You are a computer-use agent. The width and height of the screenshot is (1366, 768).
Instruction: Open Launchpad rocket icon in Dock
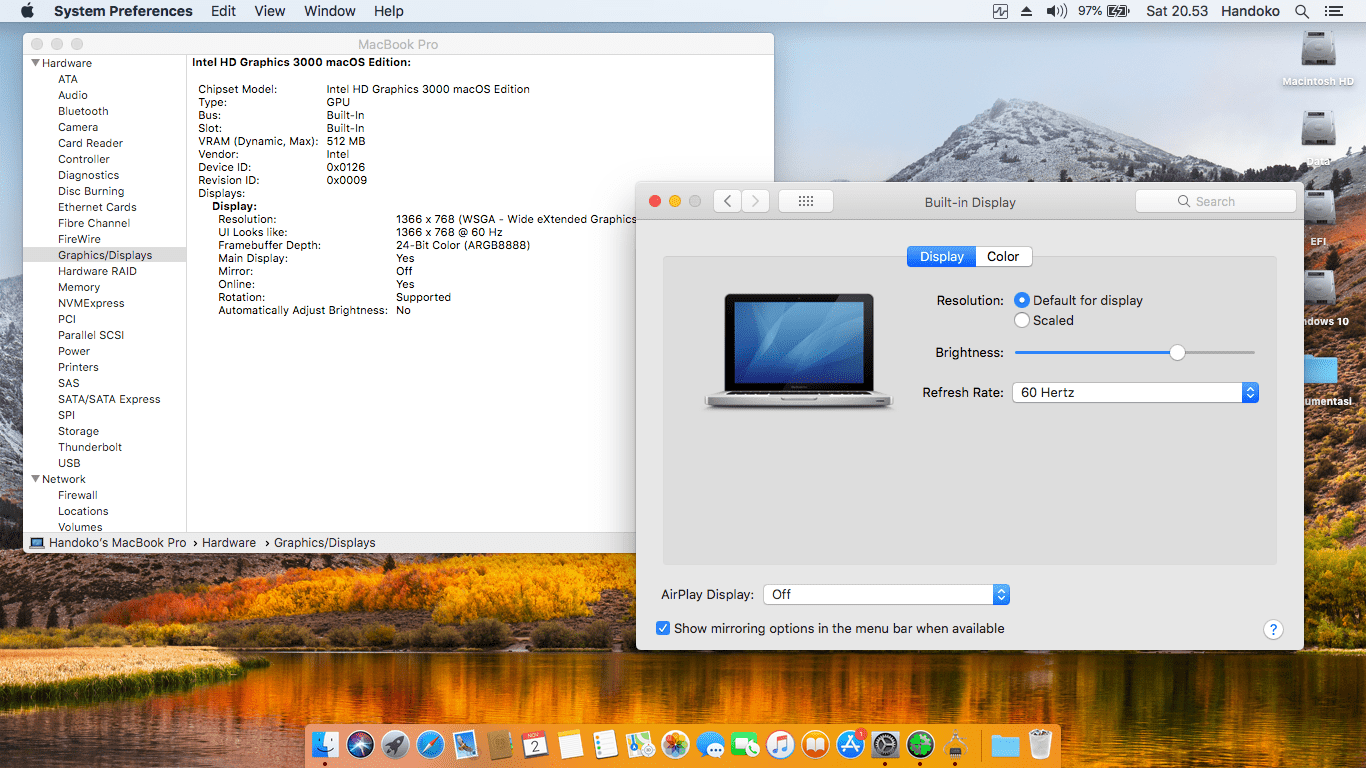(396, 744)
